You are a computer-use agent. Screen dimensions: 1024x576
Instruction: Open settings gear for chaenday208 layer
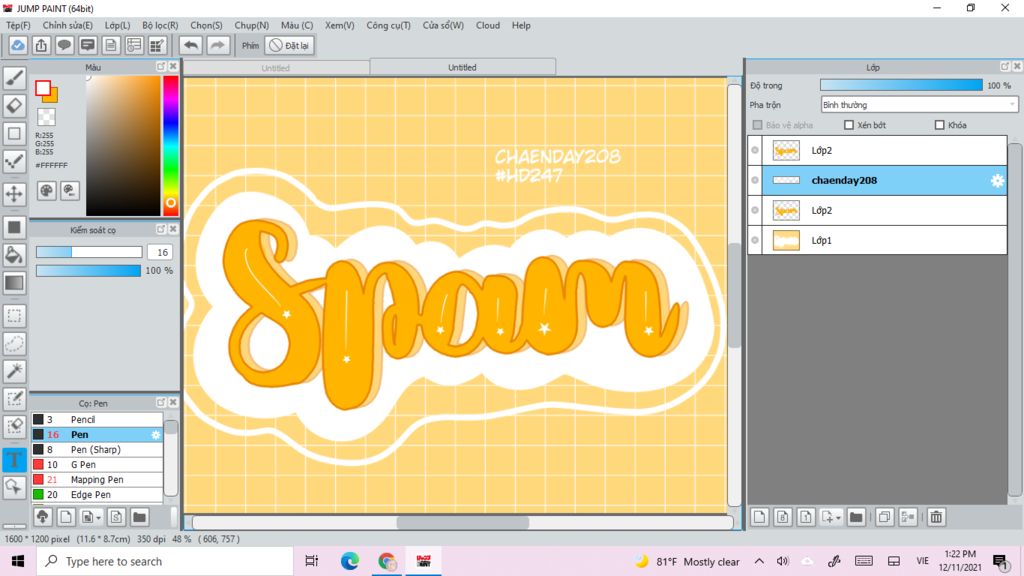(997, 181)
